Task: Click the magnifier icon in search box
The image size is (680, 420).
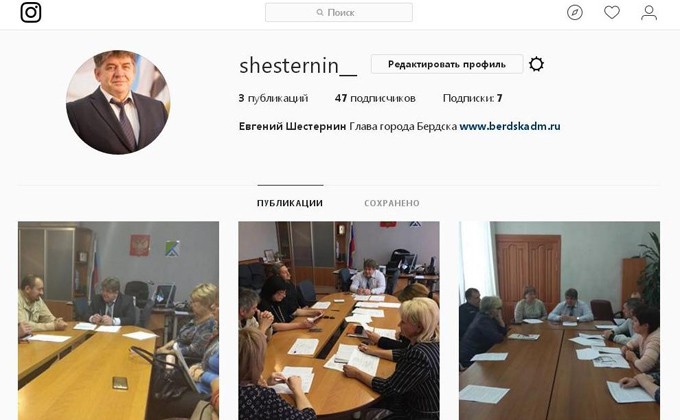Action: click(320, 13)
